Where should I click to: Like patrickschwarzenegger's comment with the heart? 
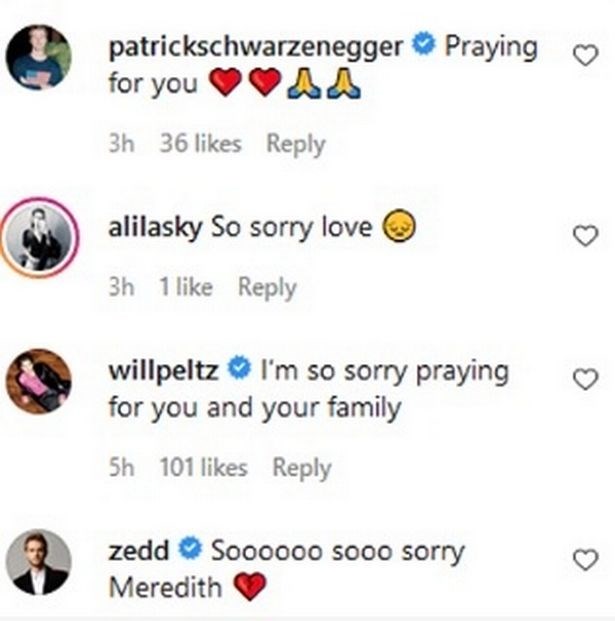[x=585, y=57]
